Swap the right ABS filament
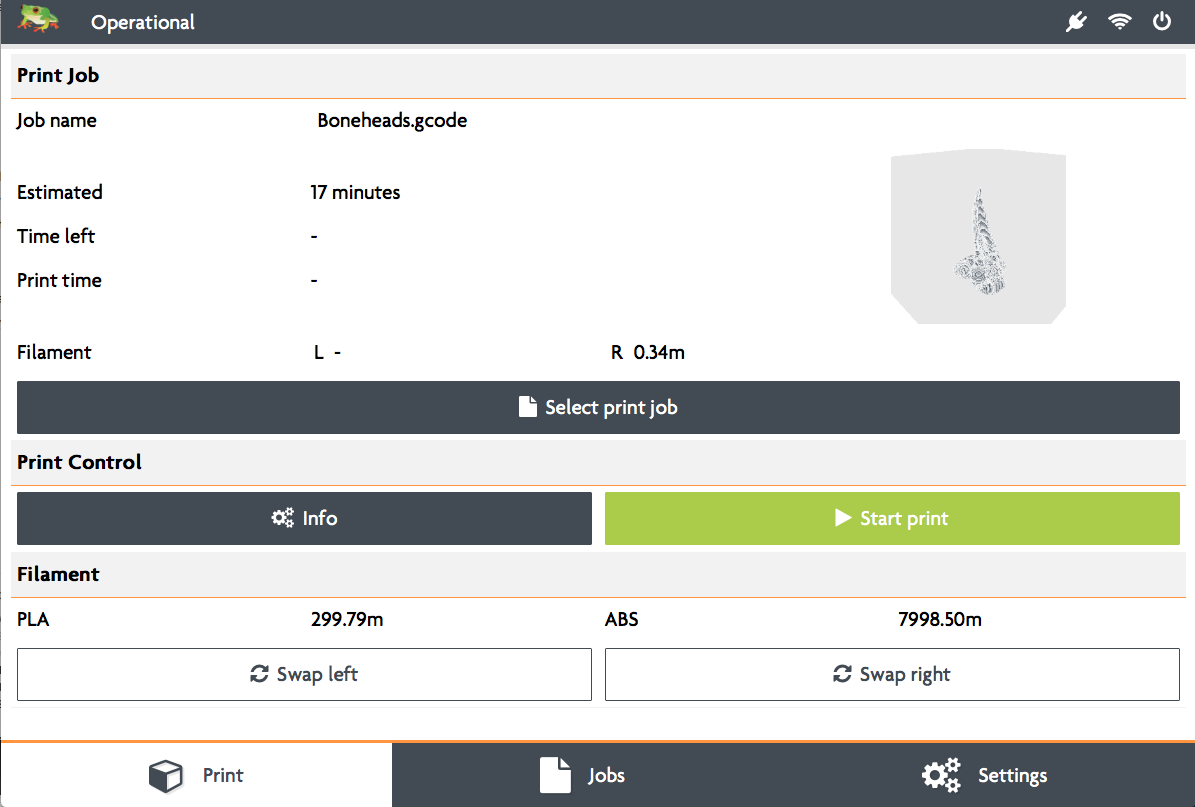1195x807 pixels. pyautogui.click(x=892, y=674)
